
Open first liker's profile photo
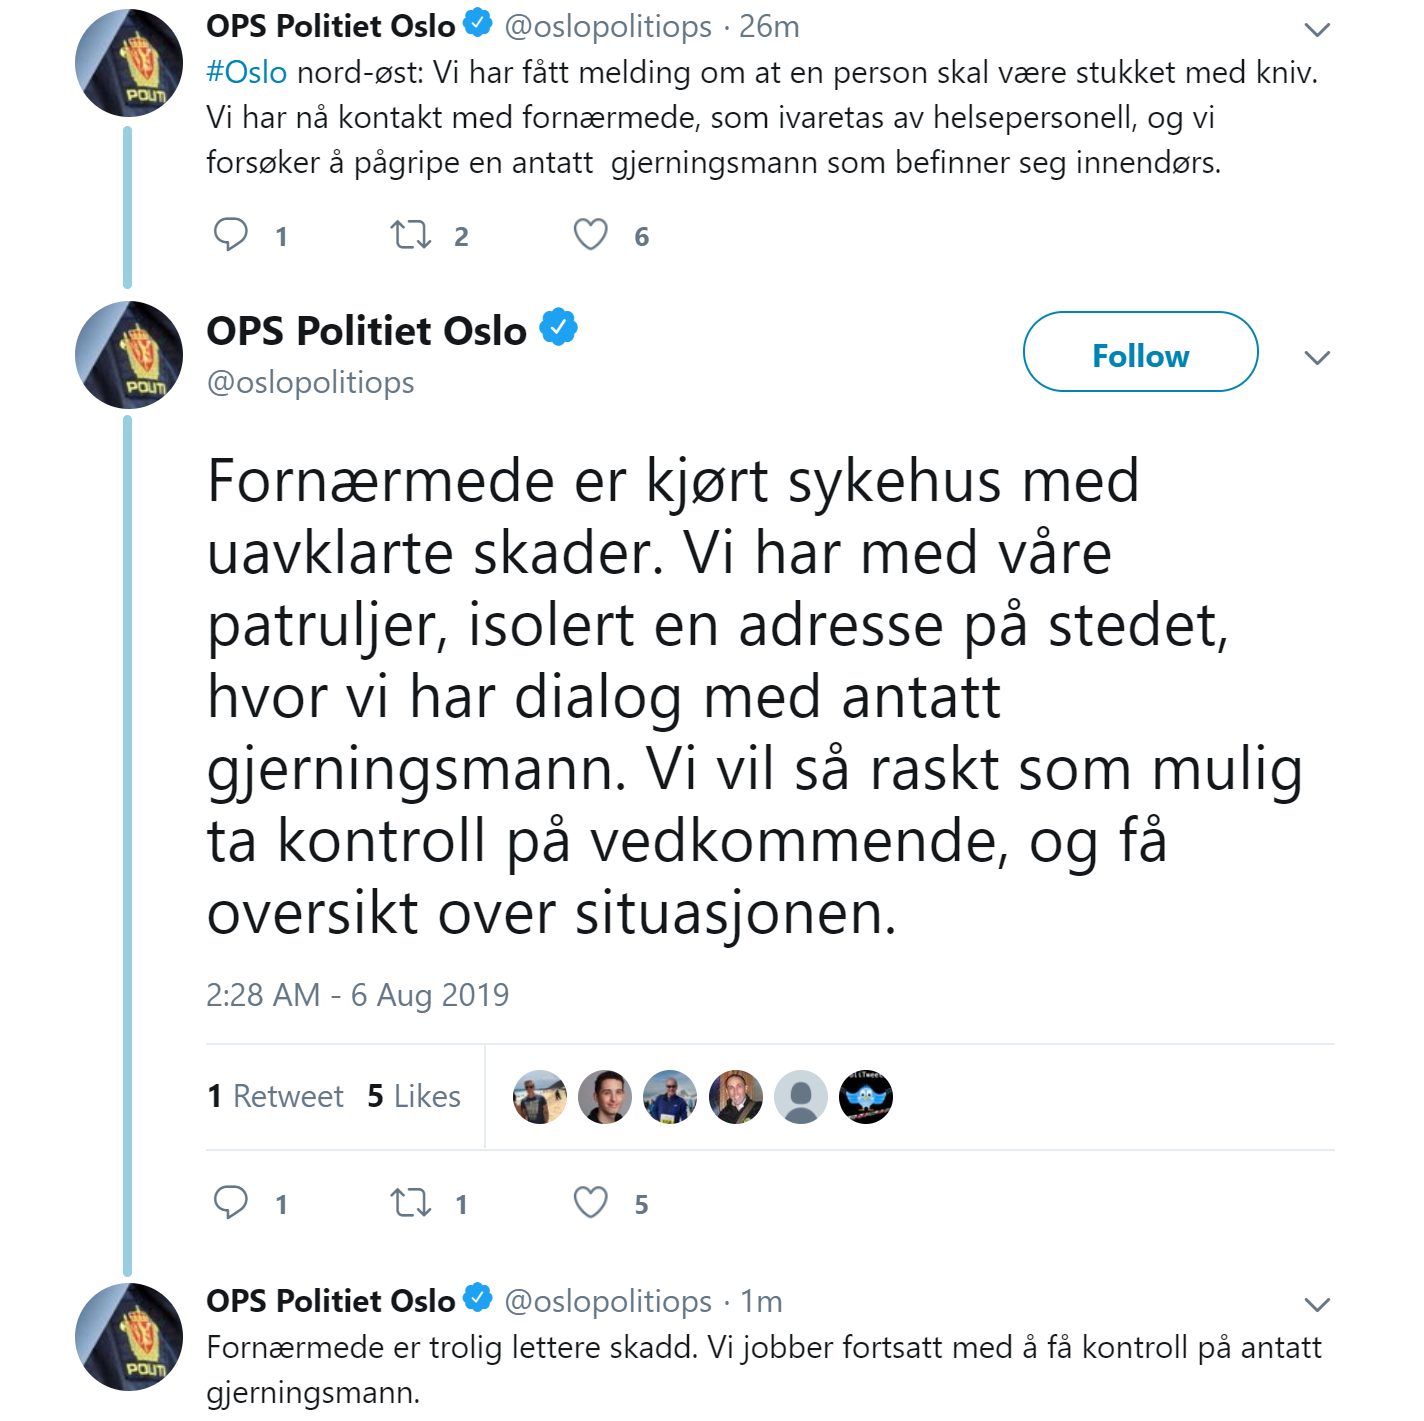coord(539,1097)
